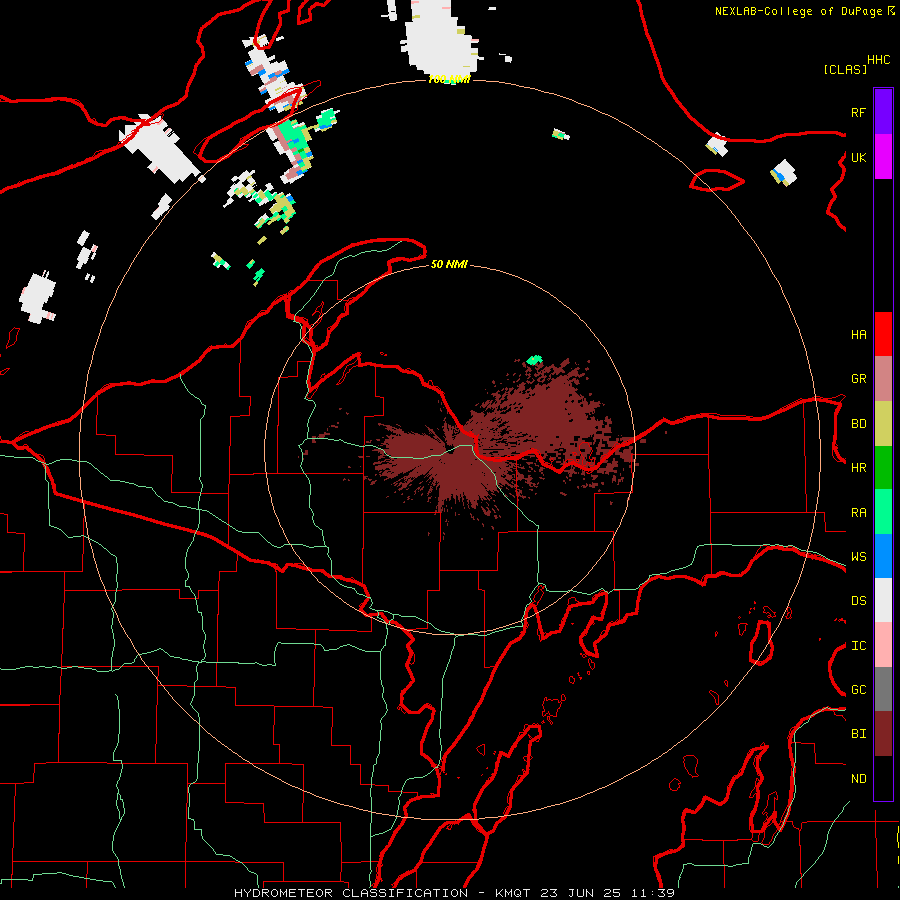Screen dimensions: 900x900
Task: Click the IC legend label
Action: tap(858, 646)
